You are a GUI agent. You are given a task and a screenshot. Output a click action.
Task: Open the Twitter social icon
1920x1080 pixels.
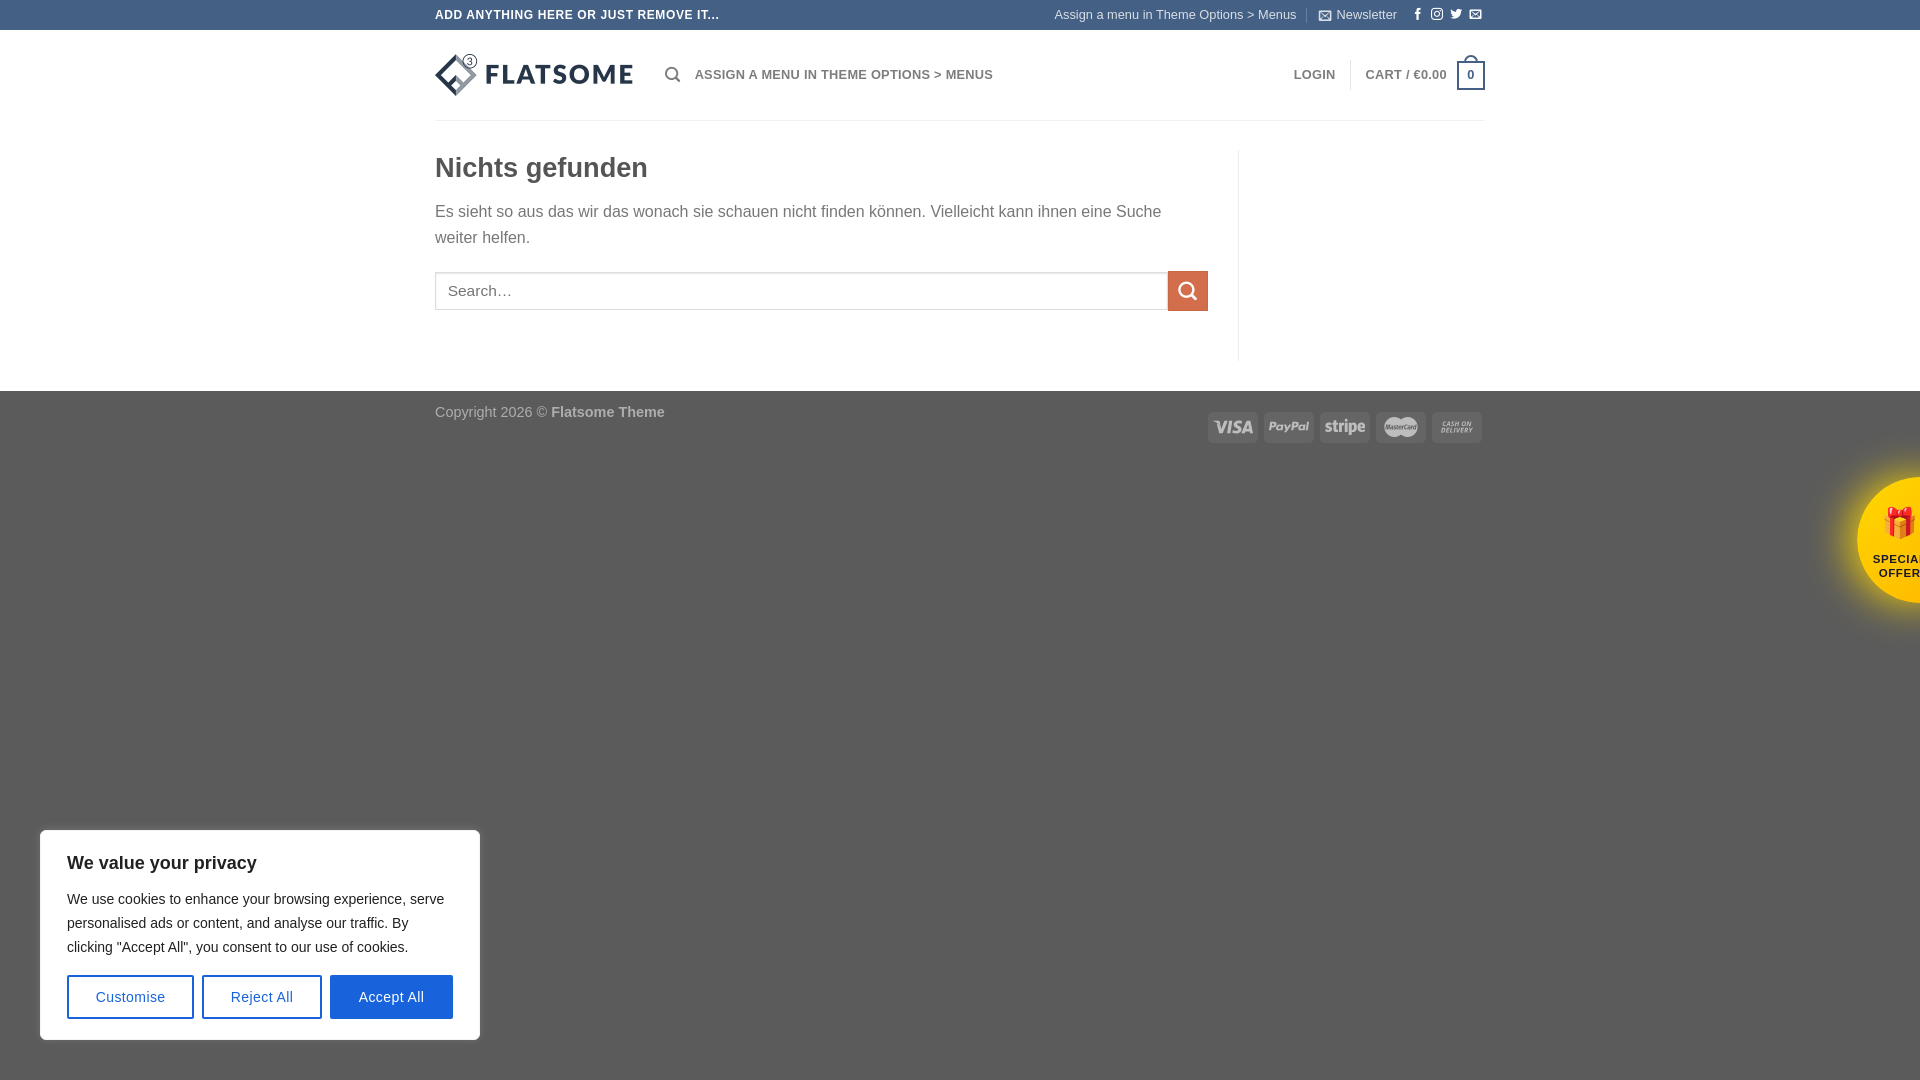click(1456, 15)
